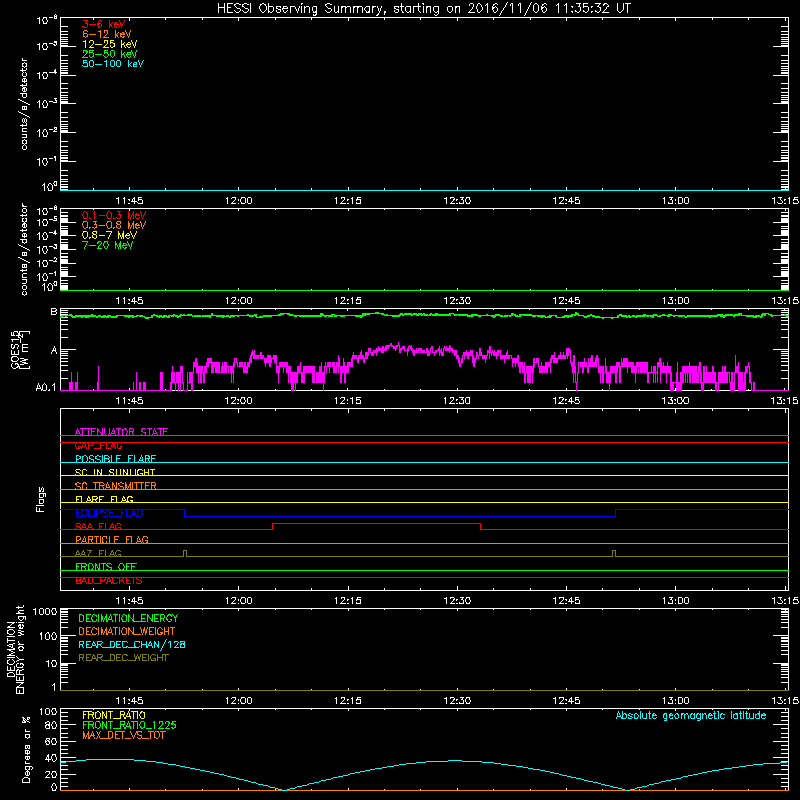Select the 3-6 keV legend label
Screen dimensions: 800x800
104,24
